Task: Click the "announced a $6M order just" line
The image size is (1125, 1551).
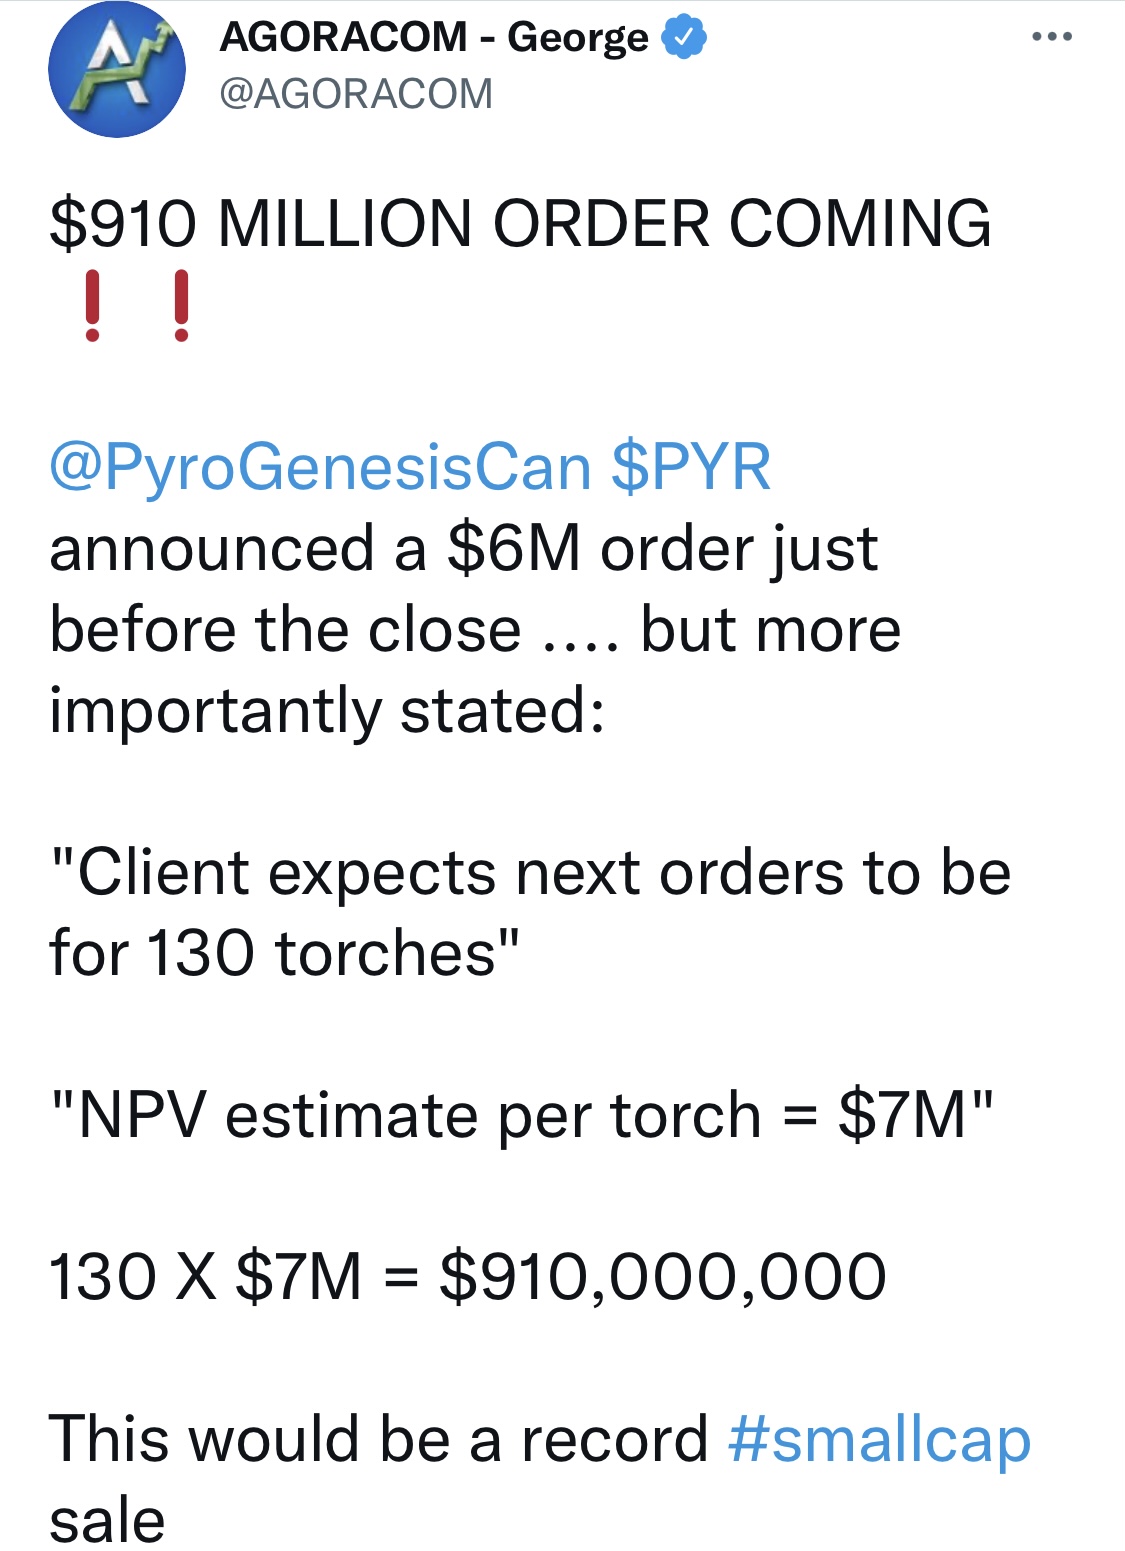Action: click(x=463, y=549)
